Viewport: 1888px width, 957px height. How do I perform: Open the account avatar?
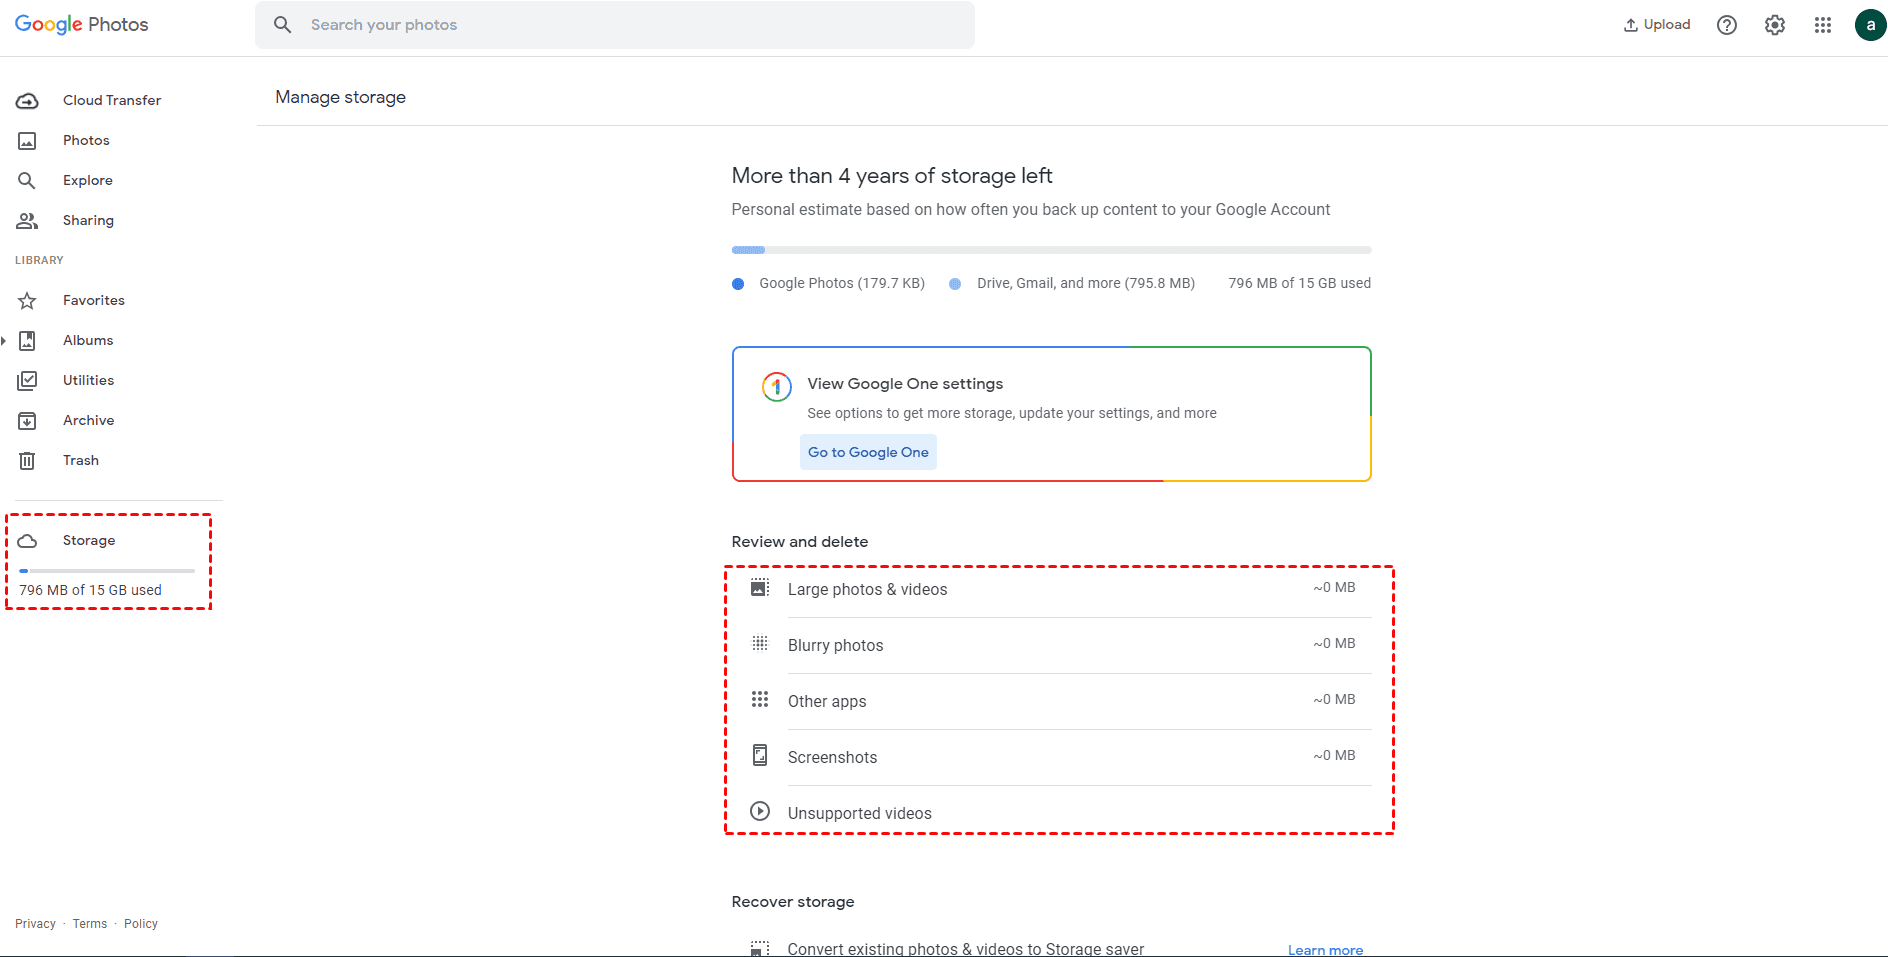(x=1870, y=25)
